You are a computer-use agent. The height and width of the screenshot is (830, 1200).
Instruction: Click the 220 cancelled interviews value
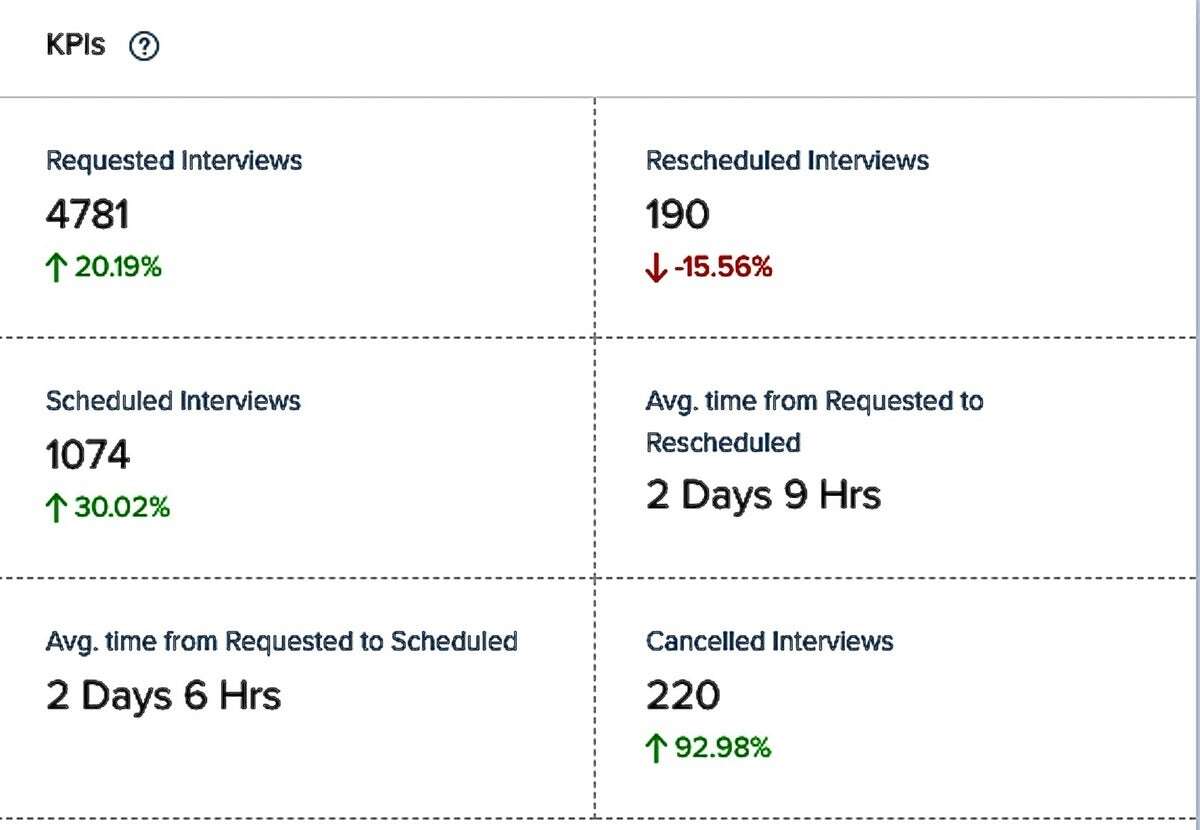[x=682, y=695]
